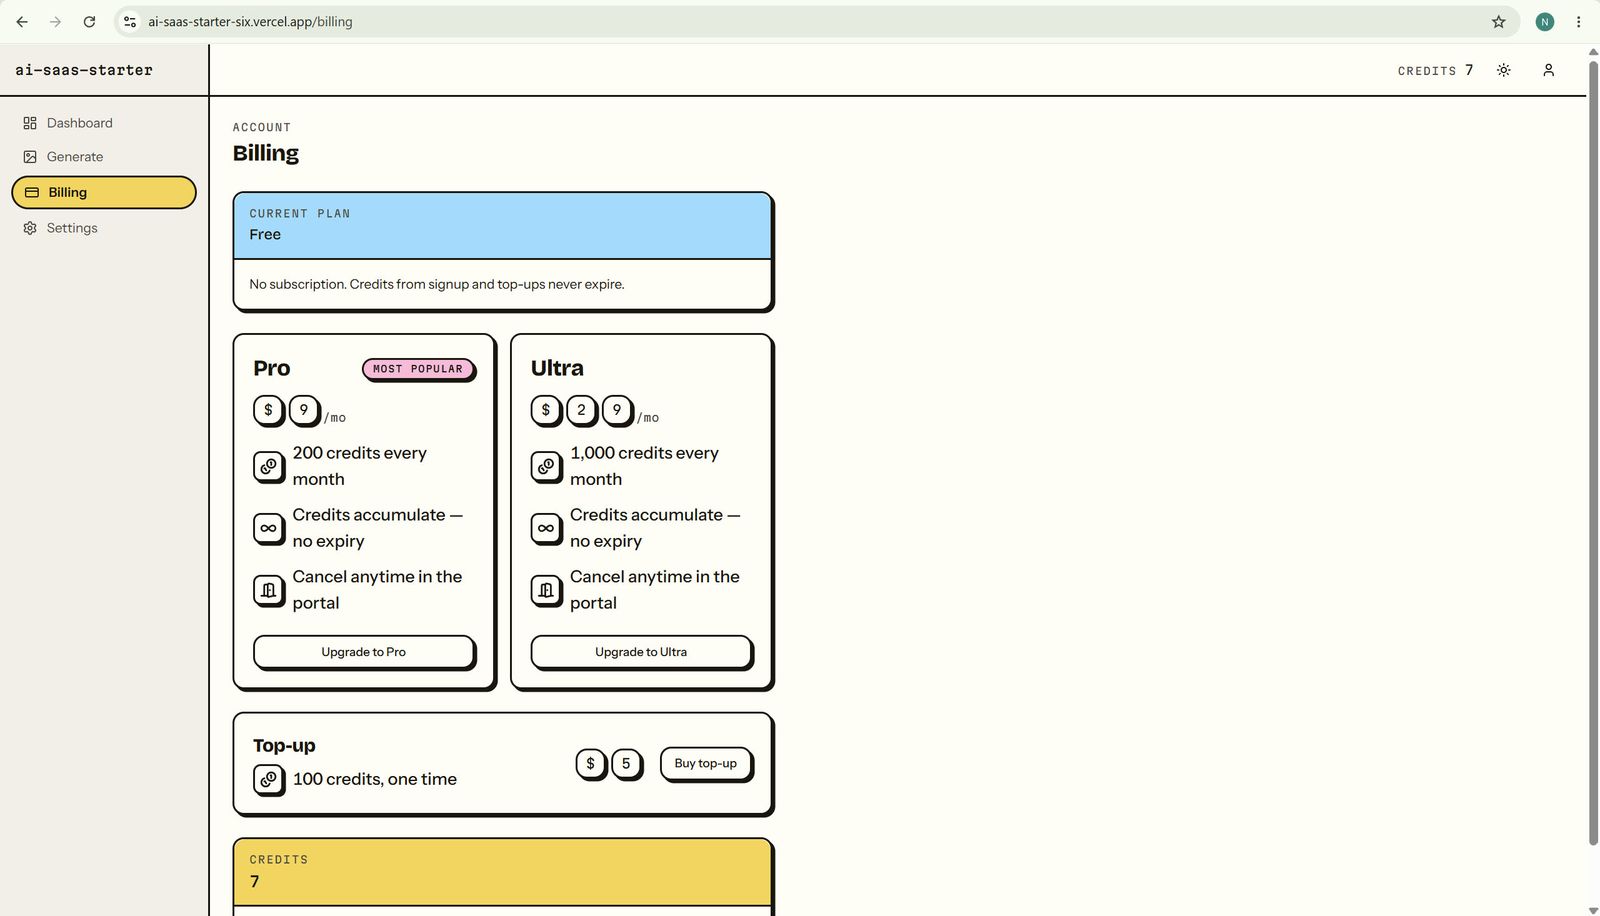This screenshot has height=916, width=1600.
Task: Click the Pro price dollar sign key
Action: tap(269, 410)
